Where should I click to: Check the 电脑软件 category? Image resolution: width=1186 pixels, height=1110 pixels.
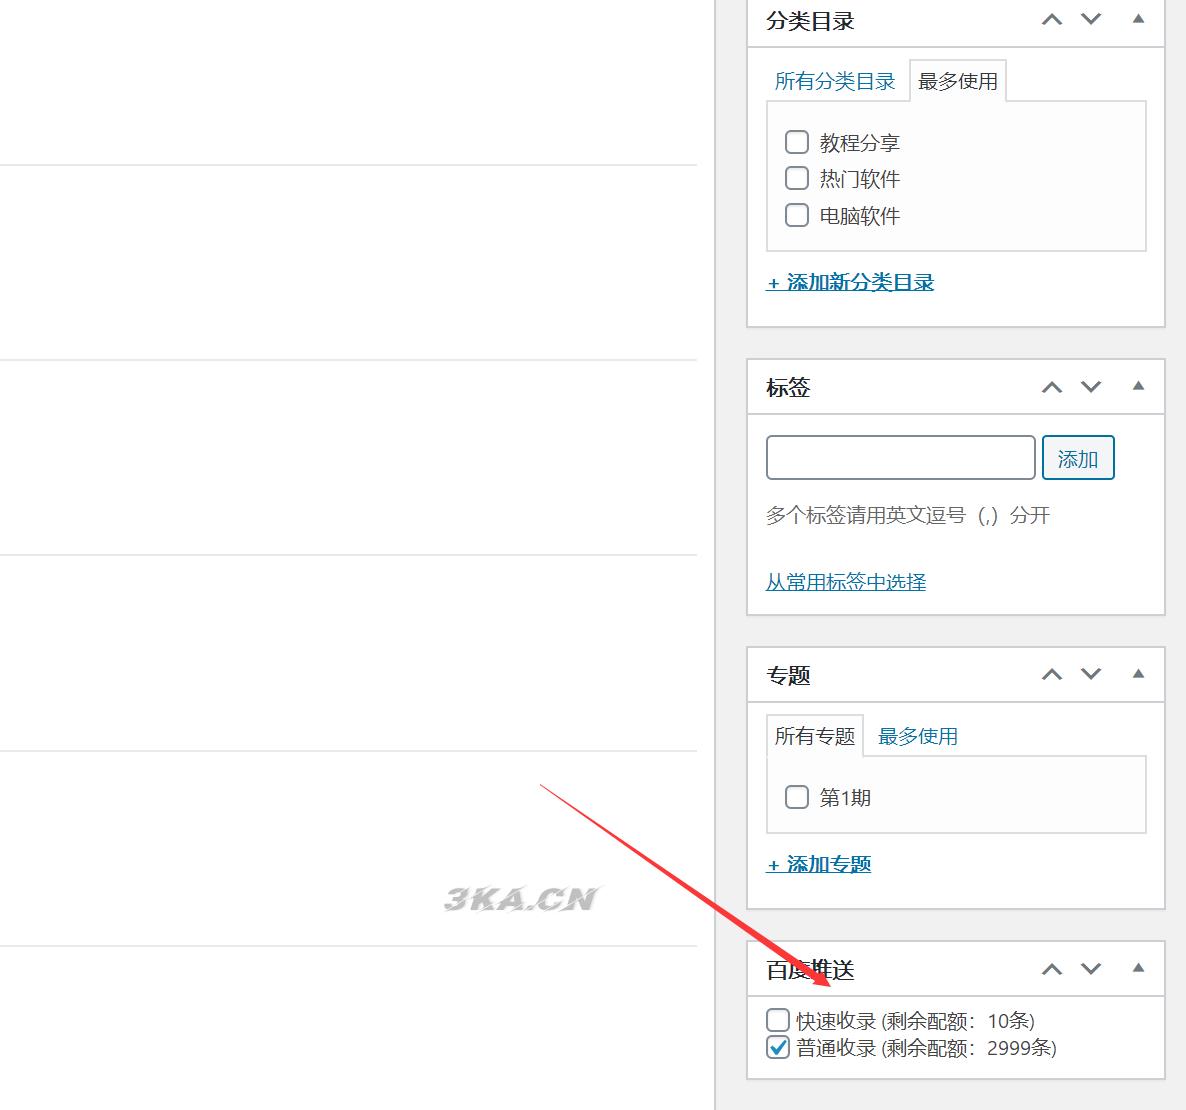[x=796, y=215]
